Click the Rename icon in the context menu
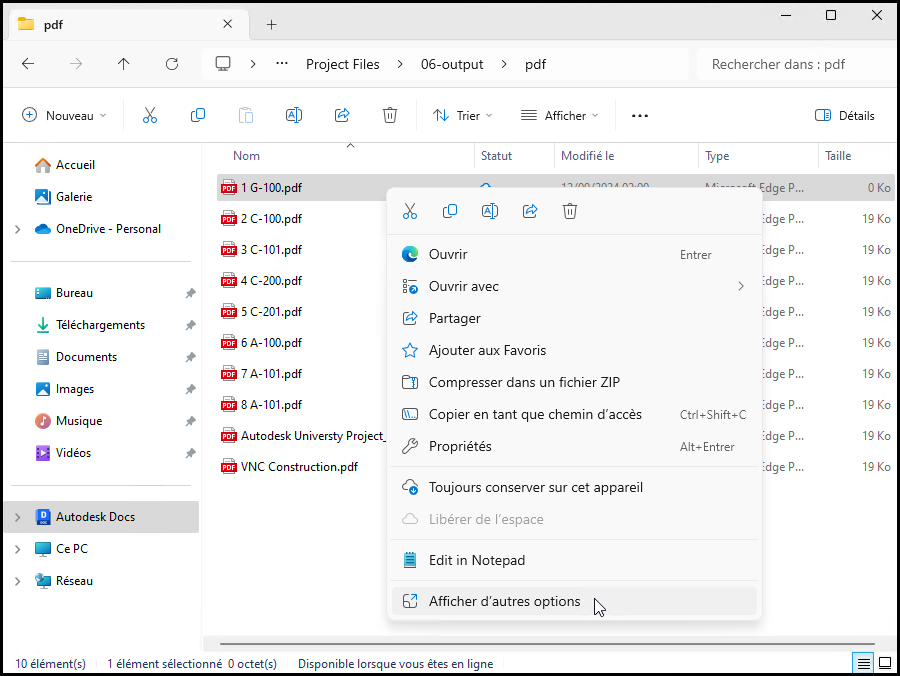900x676 pixels. point(490,211)
